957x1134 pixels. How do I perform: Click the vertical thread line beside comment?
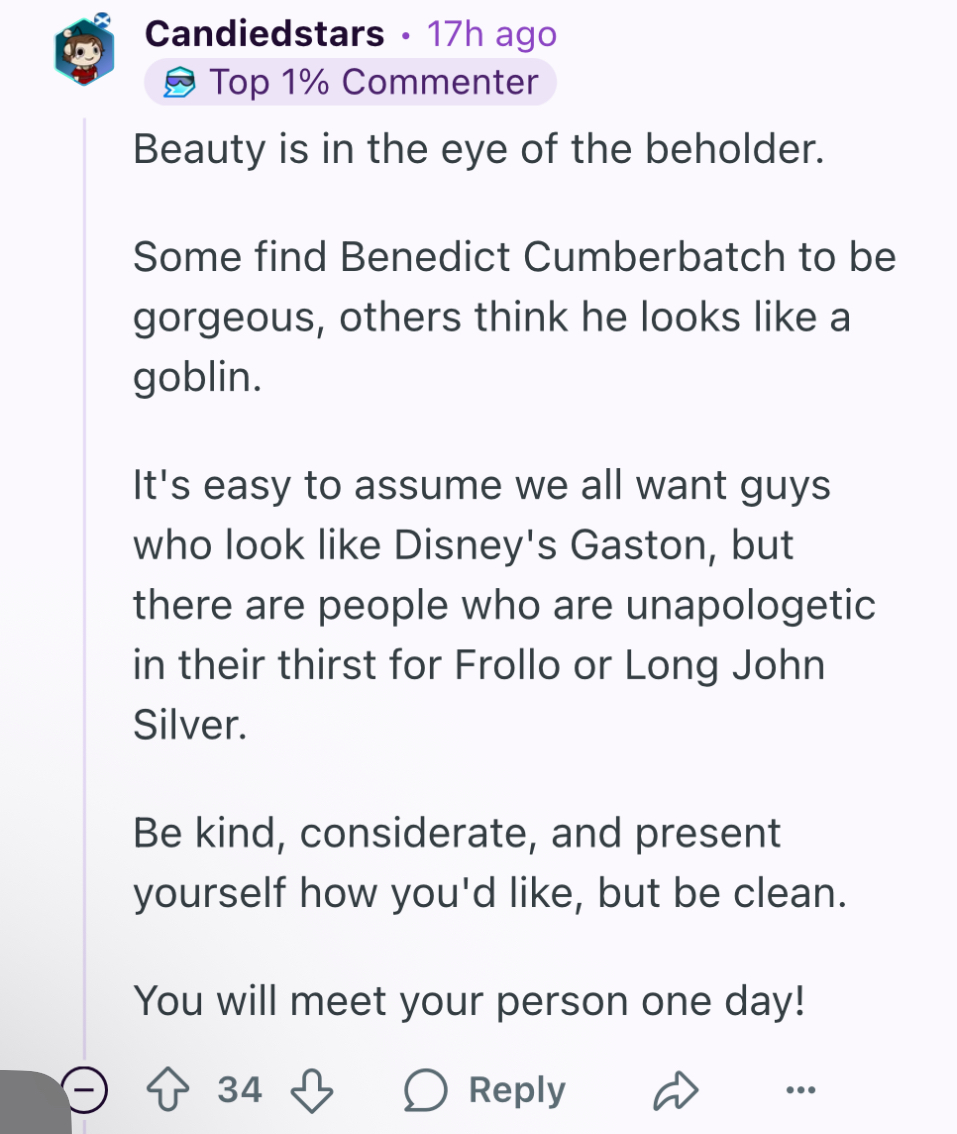tap(85, 579)
